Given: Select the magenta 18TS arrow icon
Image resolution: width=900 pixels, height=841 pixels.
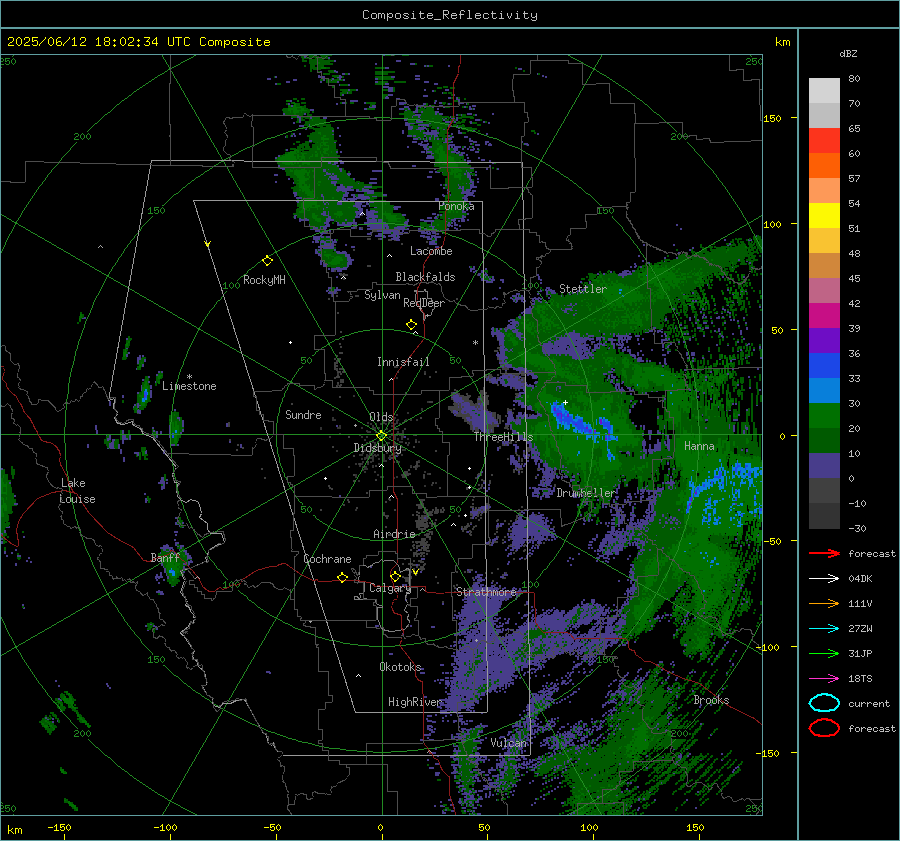Looking at the screenshot, I should click(824, 679).
